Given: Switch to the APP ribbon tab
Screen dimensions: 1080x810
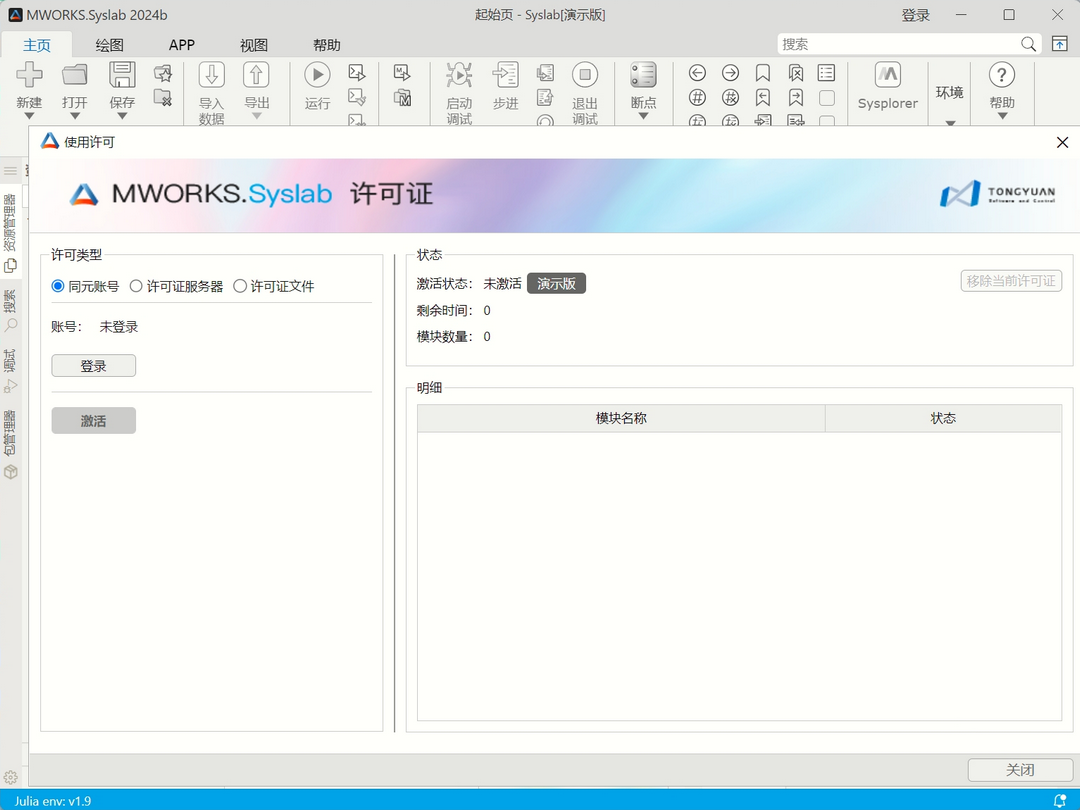Looking at the screenshot, I should pos(182,45).
